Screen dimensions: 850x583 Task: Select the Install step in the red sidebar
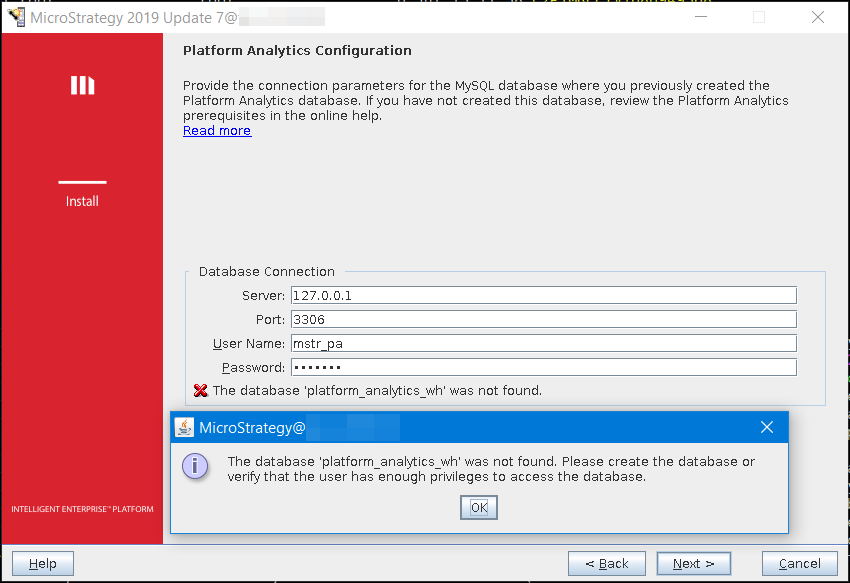tap(81, 200)
